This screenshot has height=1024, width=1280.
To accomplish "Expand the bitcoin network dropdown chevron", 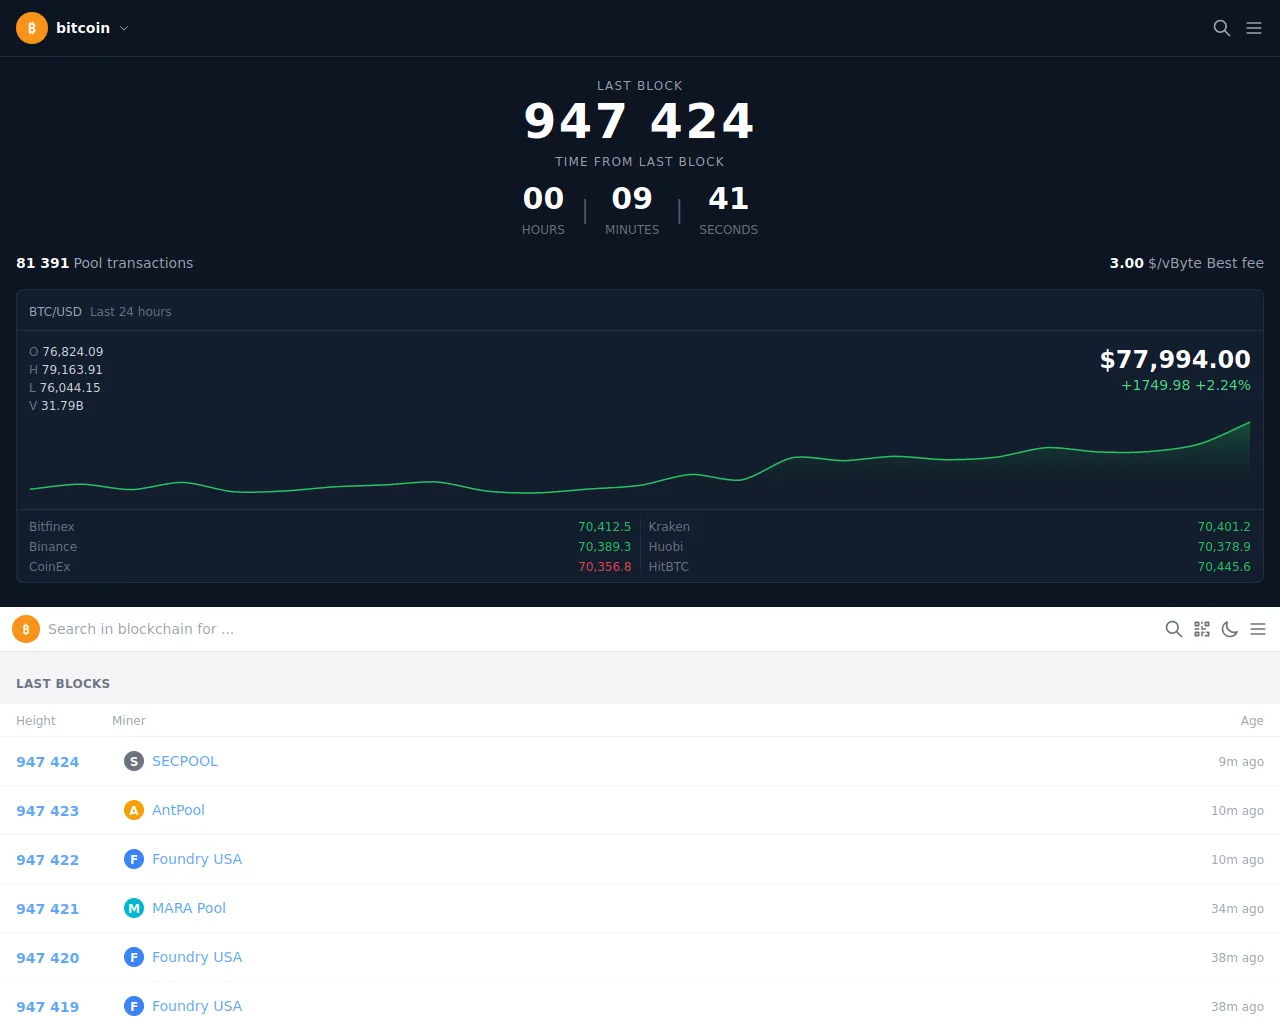I will [124, 28].
